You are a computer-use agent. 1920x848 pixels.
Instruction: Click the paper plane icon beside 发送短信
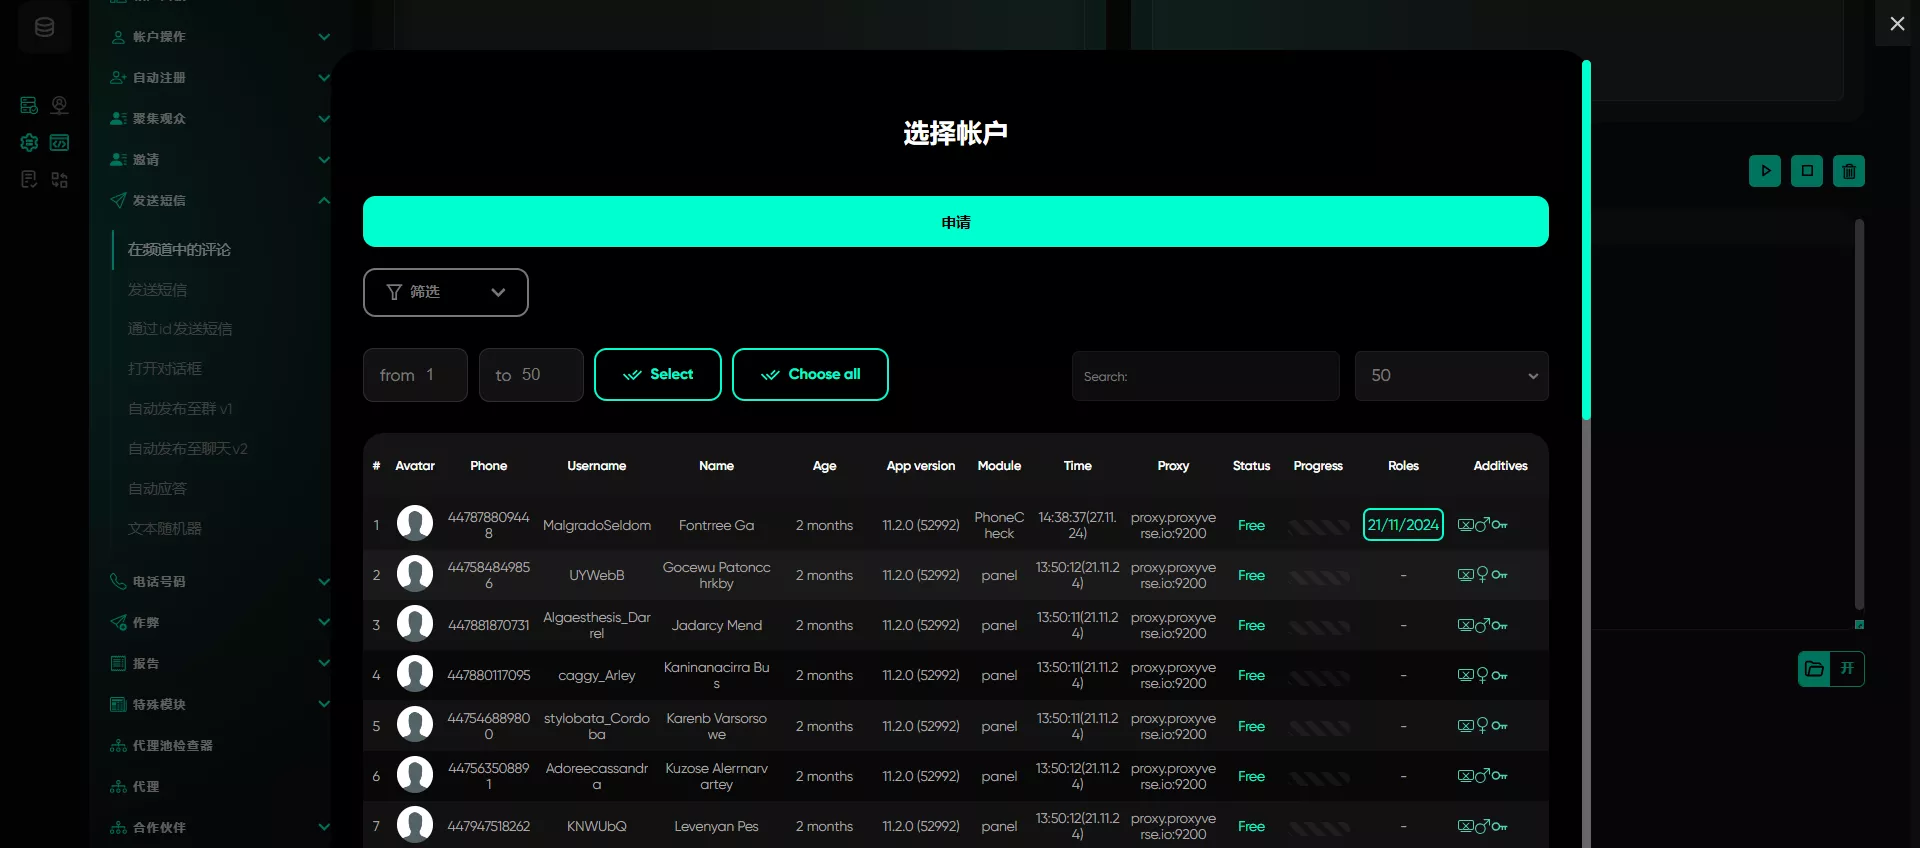click(x=118, y=200)
